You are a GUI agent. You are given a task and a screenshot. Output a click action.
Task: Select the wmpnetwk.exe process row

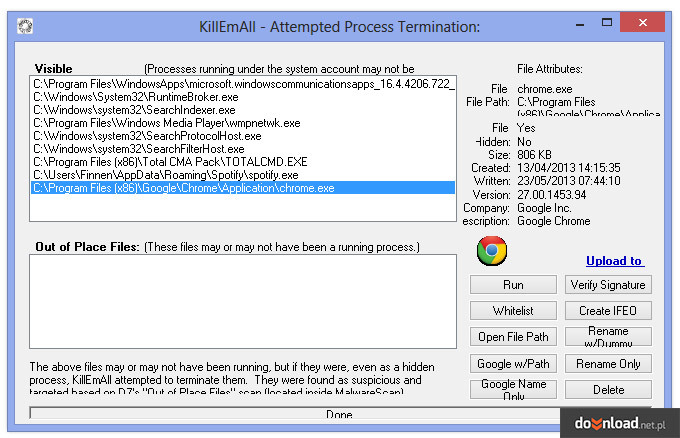[x=243, y=123]
